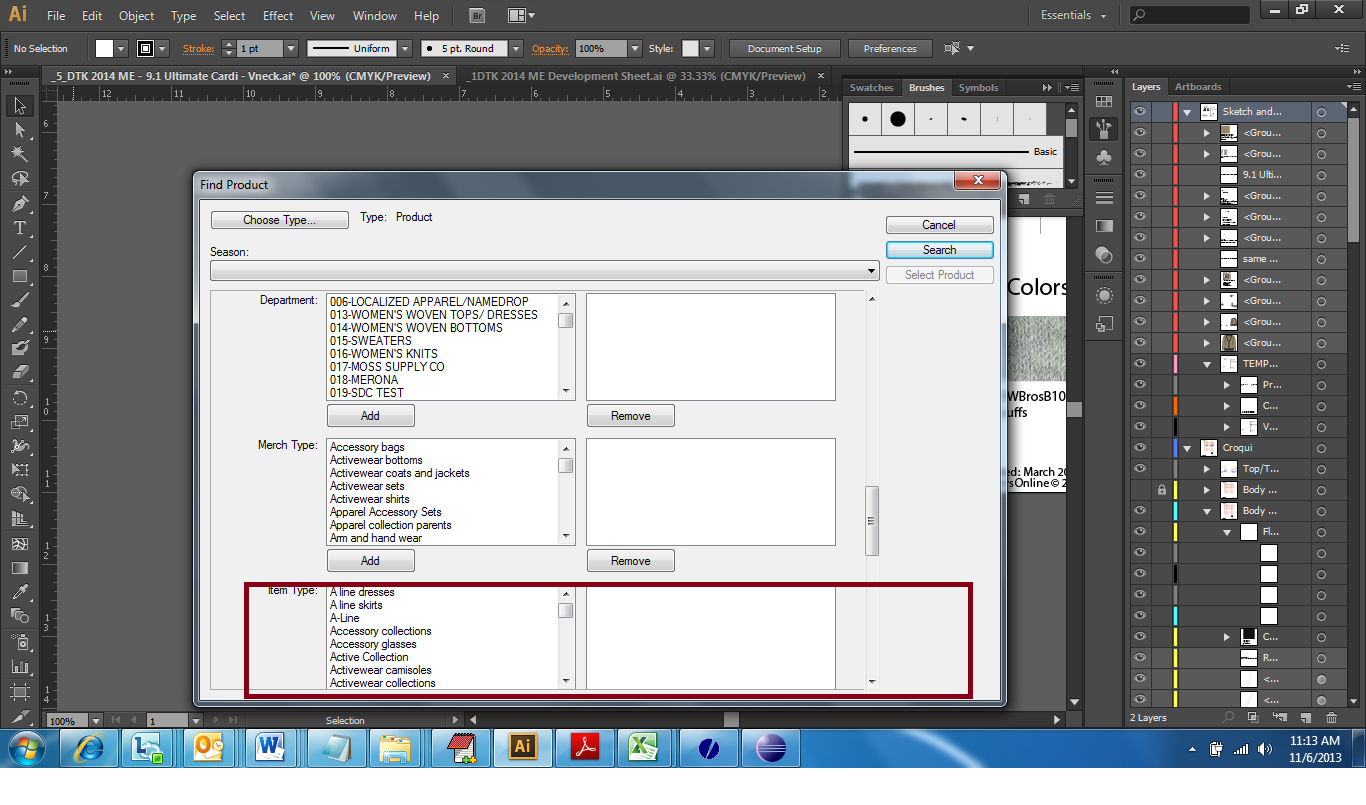The image size is (1366, 805).
Task: Select the Rotate tool
Action: tap(19, 398)
